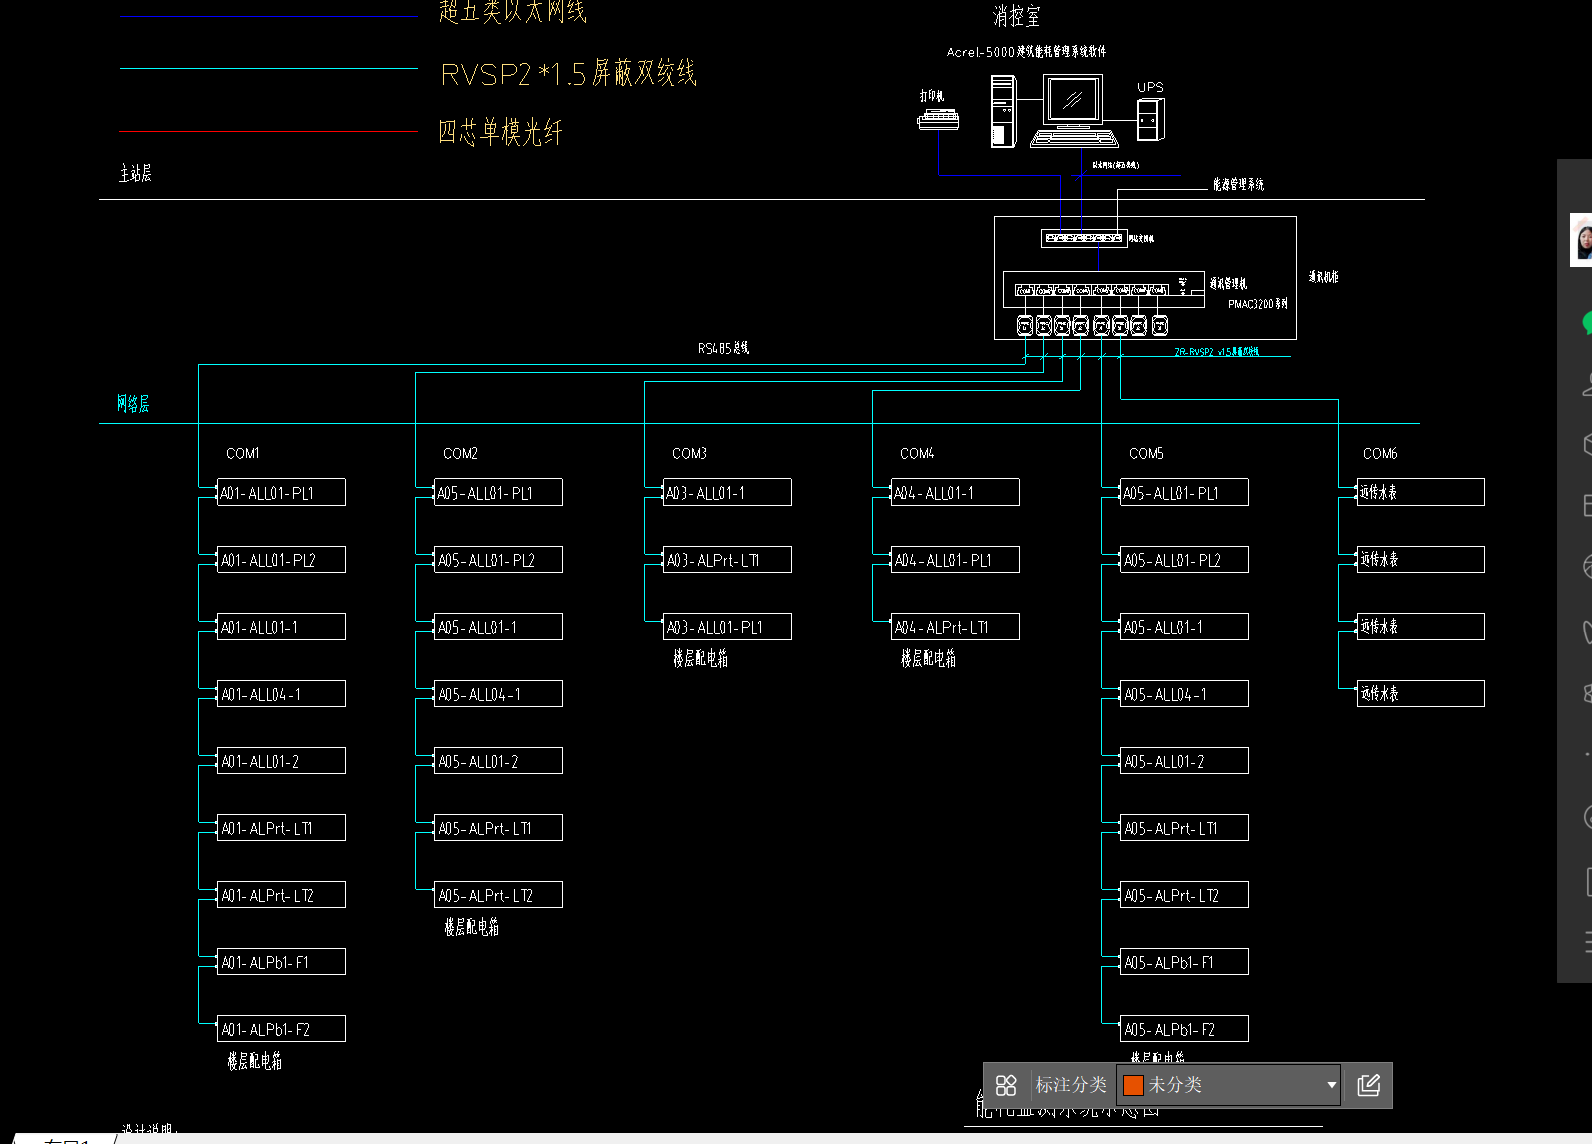
Task: Select the printer symbol in the drawing
Action: point(938,120)
